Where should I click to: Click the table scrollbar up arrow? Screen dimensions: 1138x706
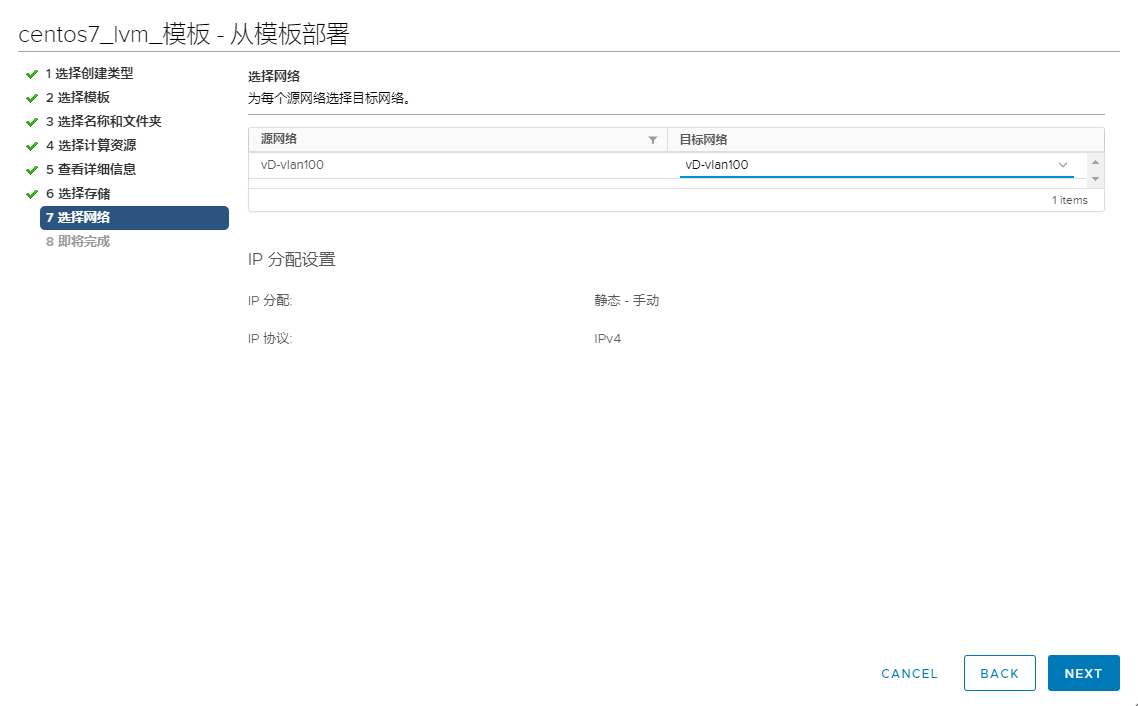[1095, 162]
